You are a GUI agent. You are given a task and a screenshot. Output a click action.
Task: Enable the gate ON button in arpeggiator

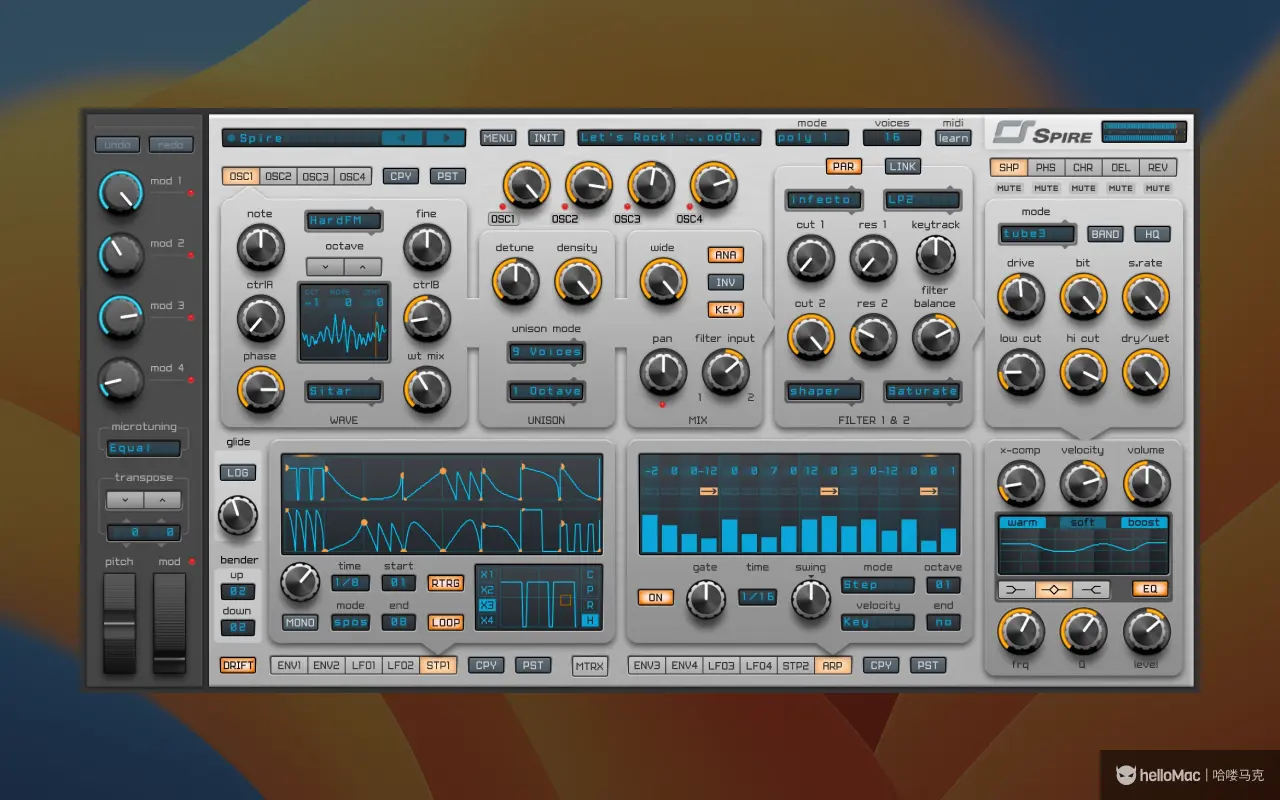[655, 596]
